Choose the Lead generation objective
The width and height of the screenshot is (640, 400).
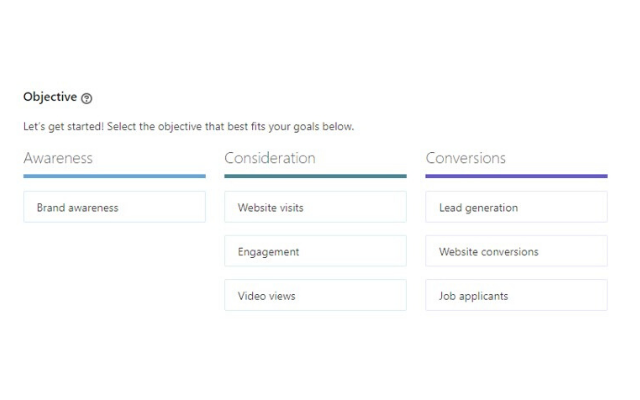pyautogui.click(x=516, y=207)
